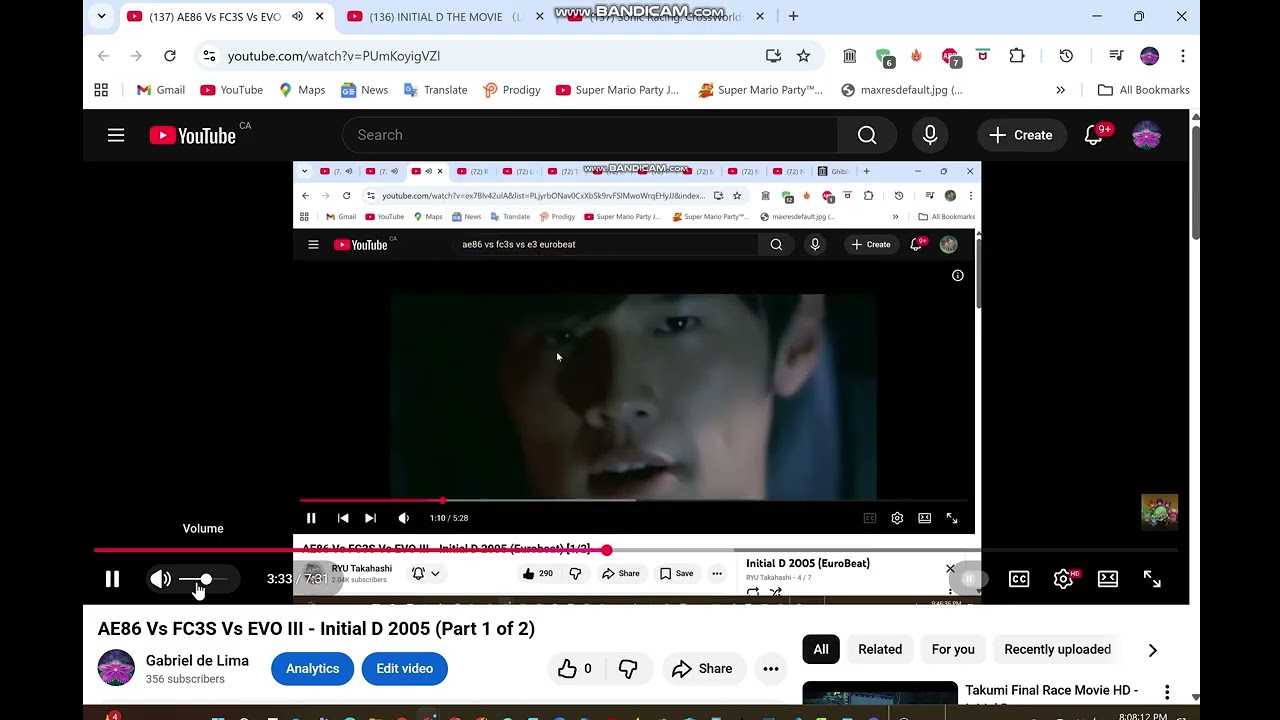Open the YouTube account avatar menu
1280x720 pixels.
point(1146,135)
